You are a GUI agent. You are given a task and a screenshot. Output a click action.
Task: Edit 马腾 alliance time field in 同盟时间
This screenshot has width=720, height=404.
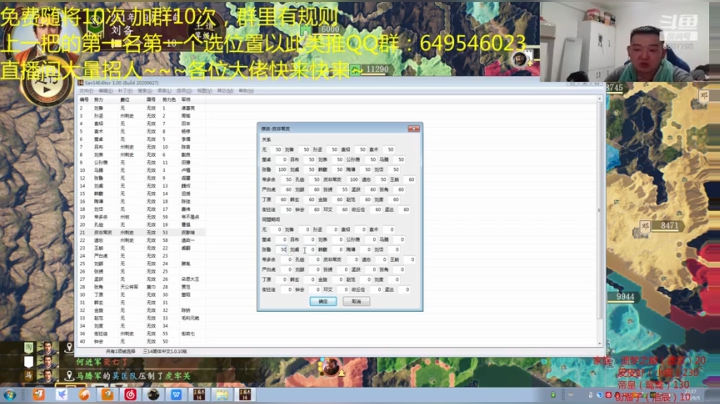coord(399,239)
